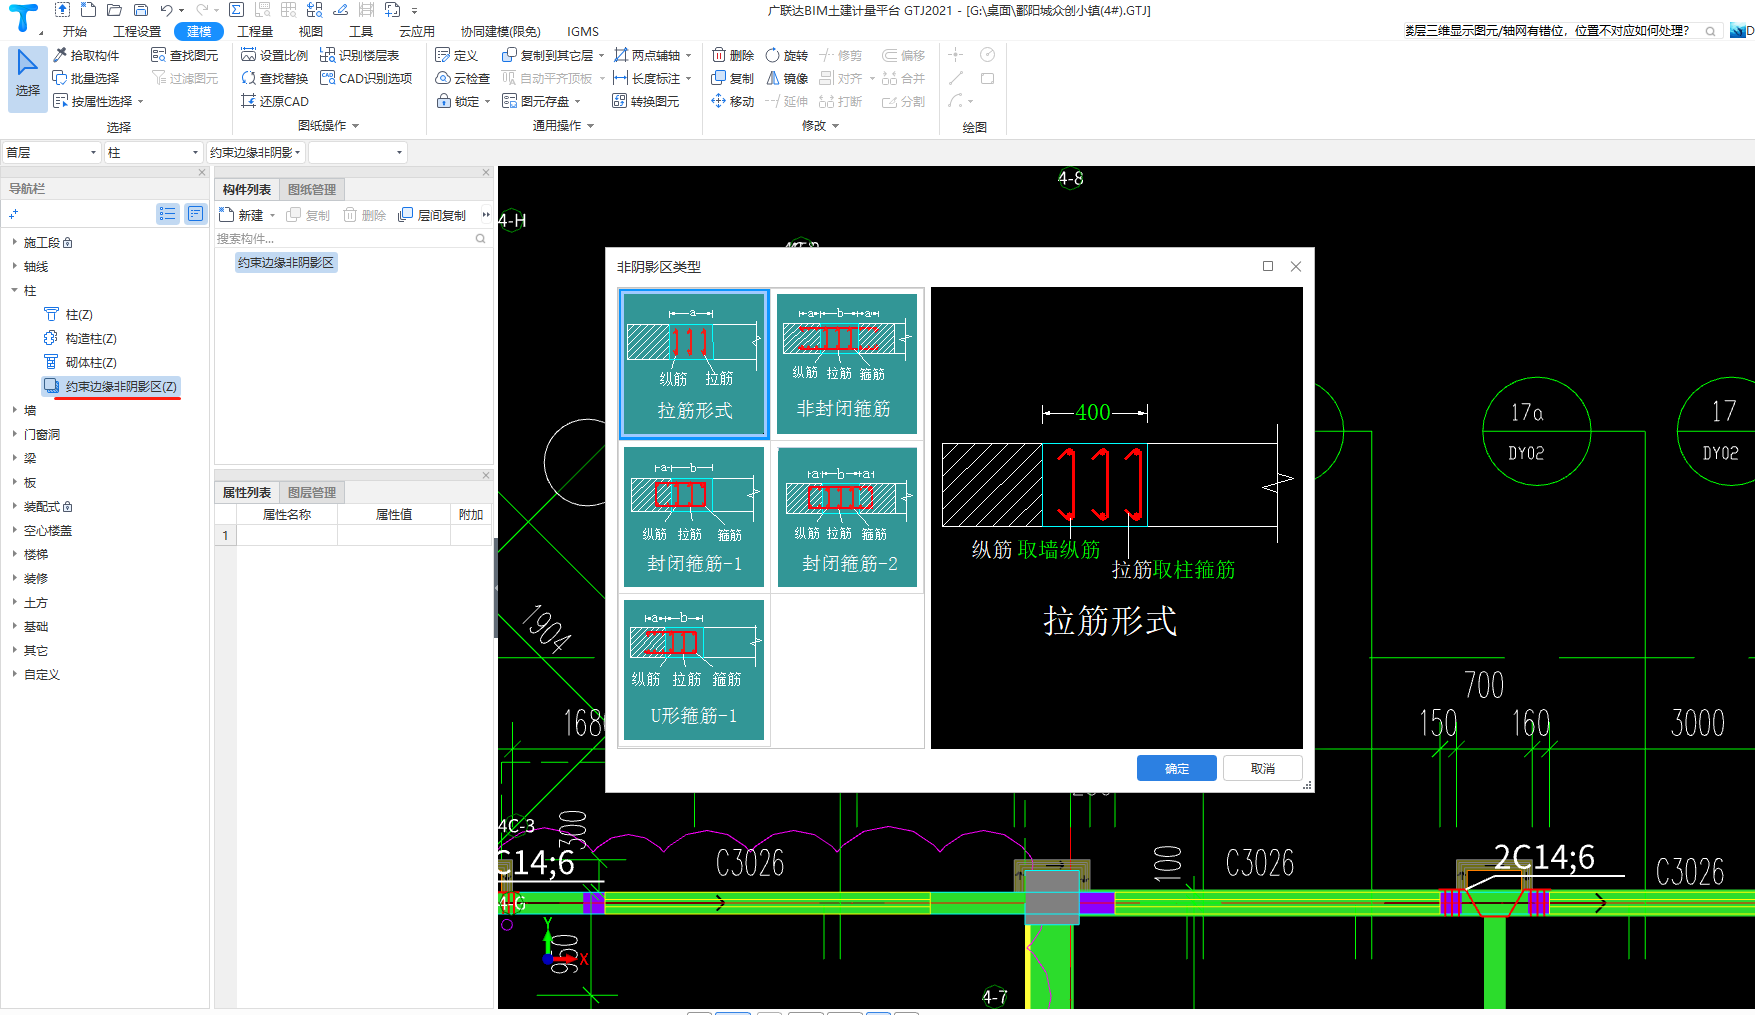Click 取柱箍筋 value in preview

coord(1194,569)
